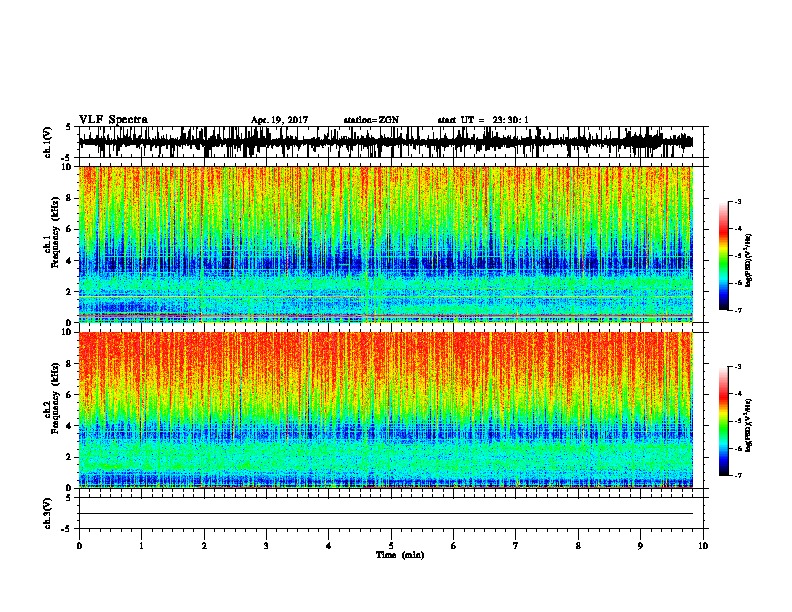Click the time axis tick label 5
The image size is (792, 612).
(x=391, y=546)
